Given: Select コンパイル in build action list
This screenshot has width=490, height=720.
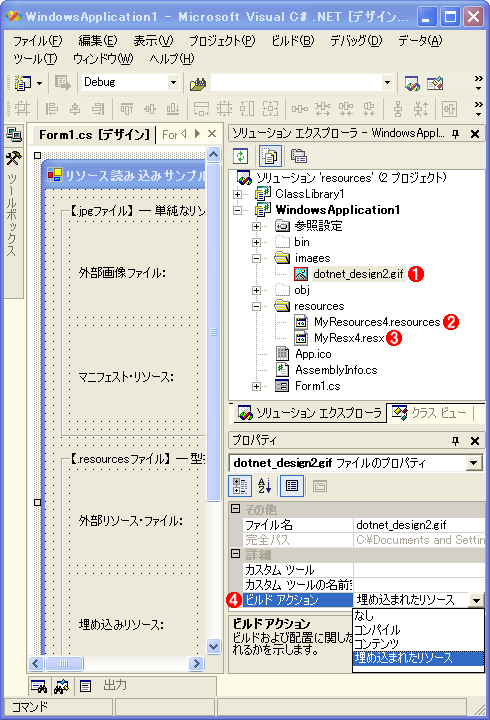Looking at the screenshot, I should click(x=418, y=630).
